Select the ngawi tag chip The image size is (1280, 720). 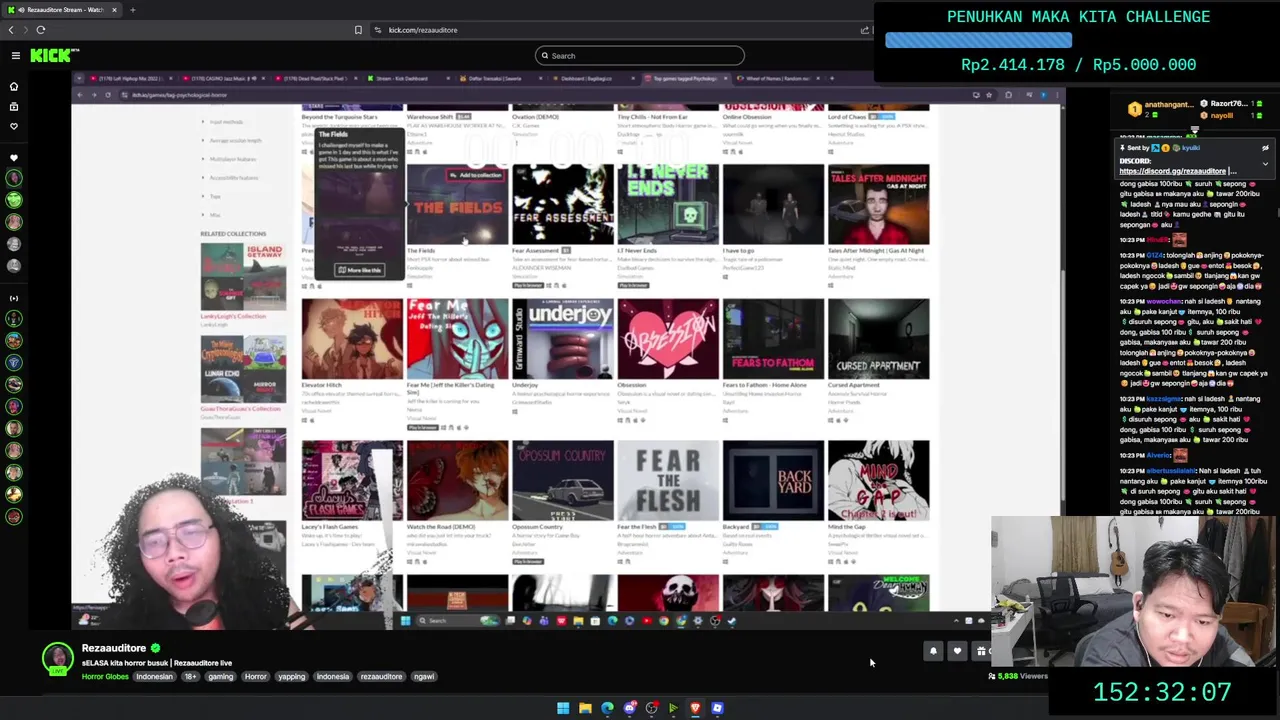click(424, 677)
